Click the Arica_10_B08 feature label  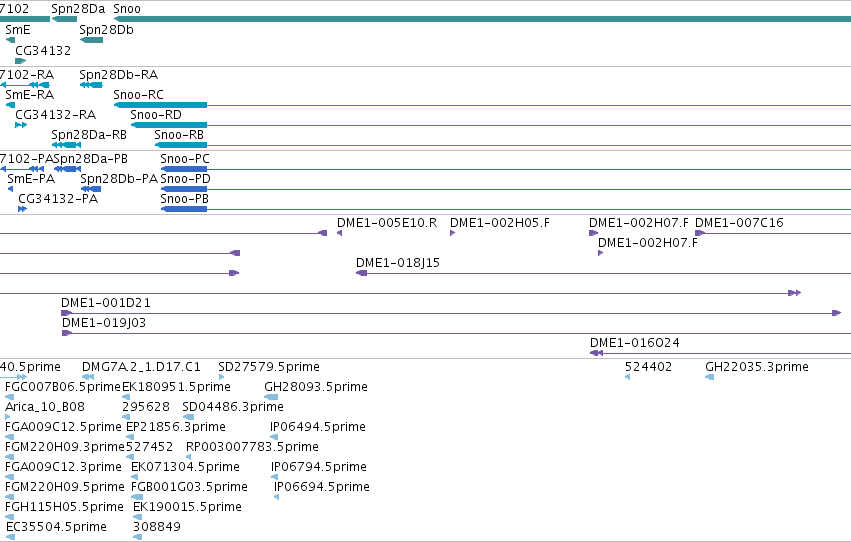tap(45, 407)
